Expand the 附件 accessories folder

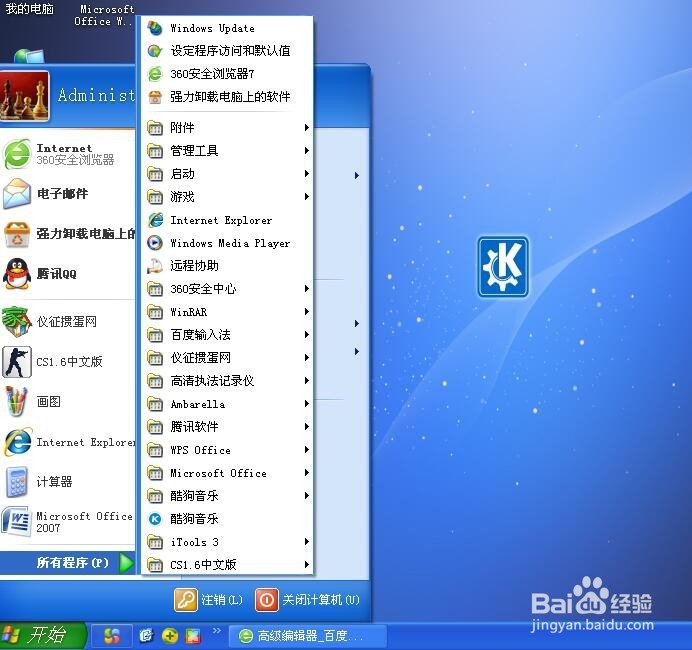tap(227, 128)
